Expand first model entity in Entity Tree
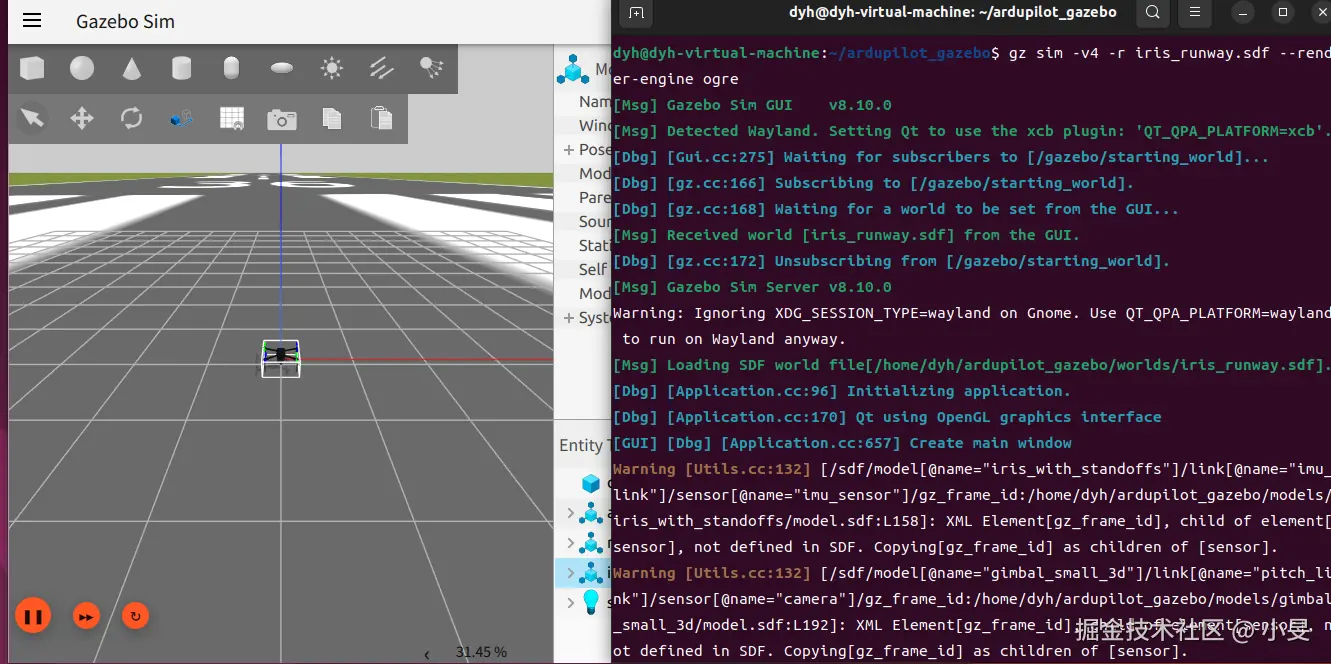 (x=571, y=514)
